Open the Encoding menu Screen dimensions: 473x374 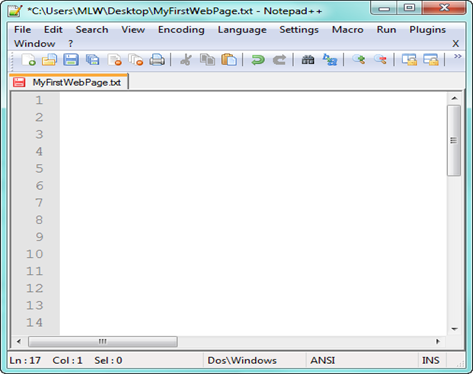181,30
